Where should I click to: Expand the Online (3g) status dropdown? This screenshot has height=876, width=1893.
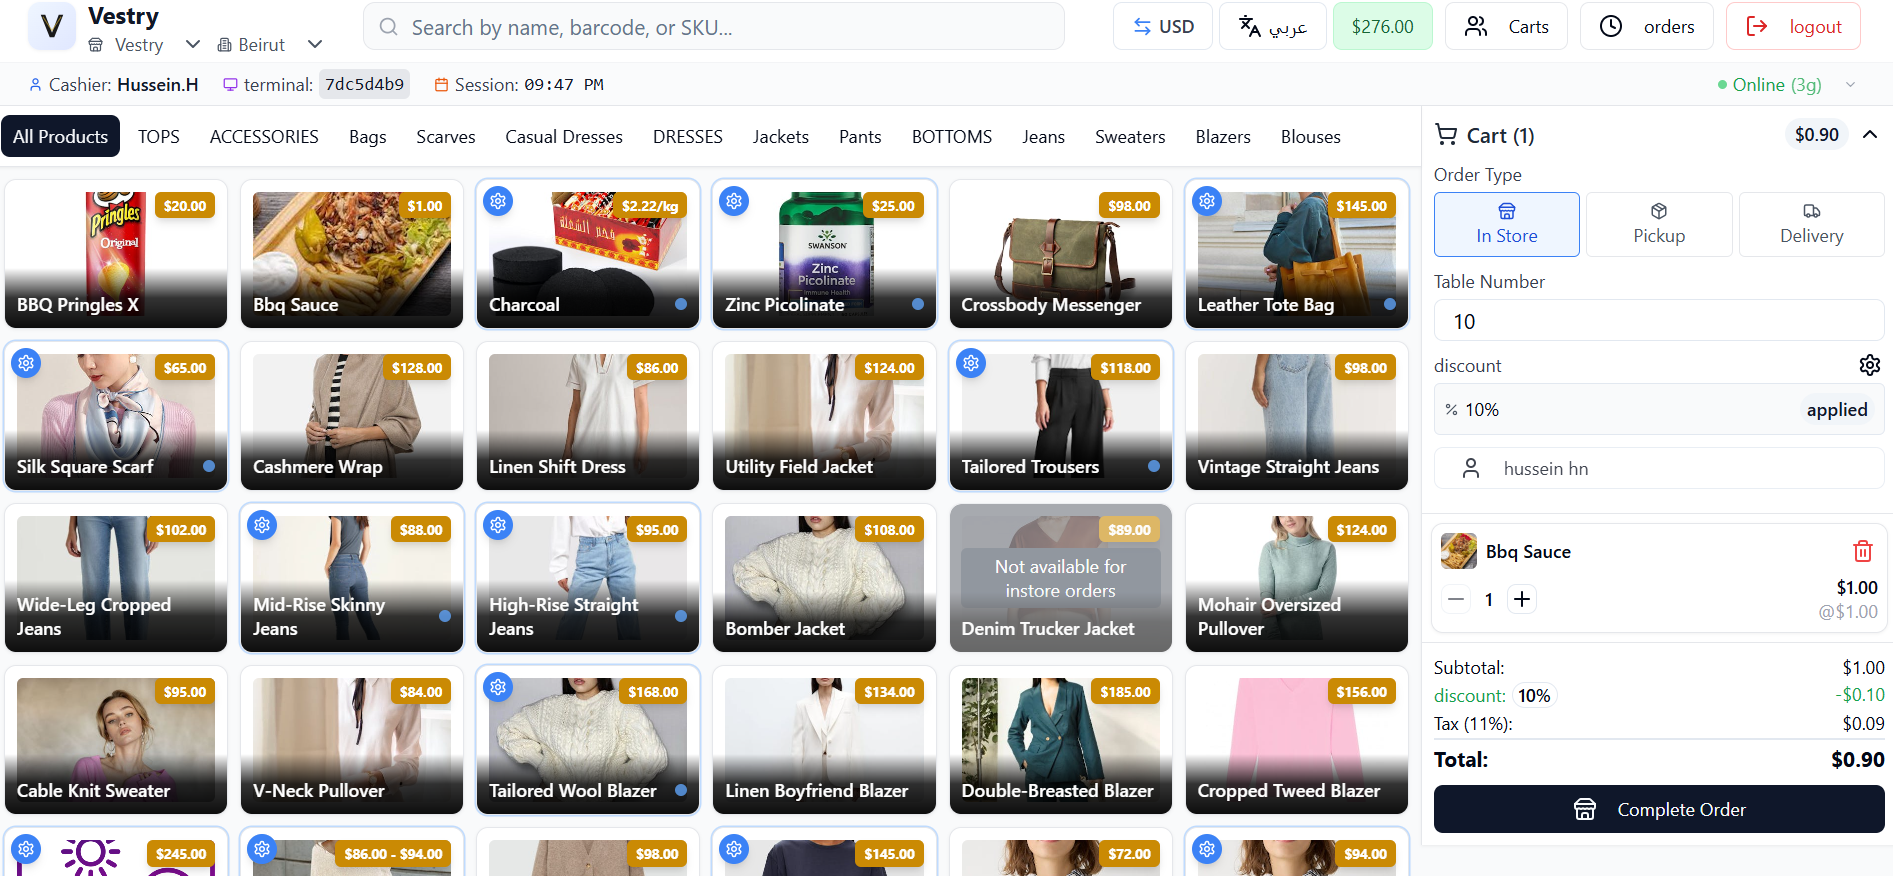(x=1850, y=85)
